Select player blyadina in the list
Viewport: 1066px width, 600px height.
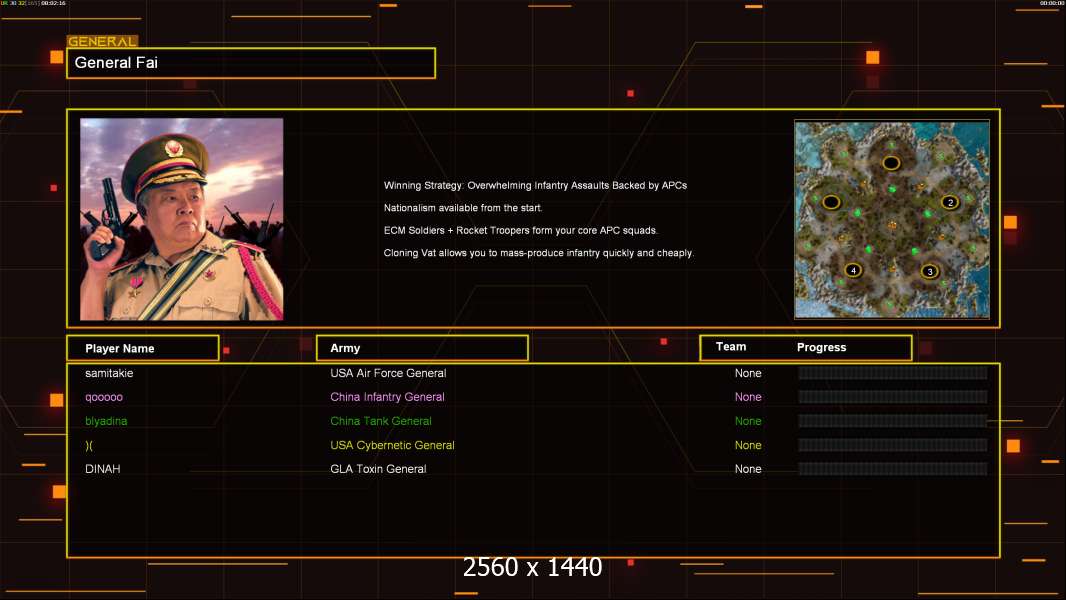[x=106, y=421]
